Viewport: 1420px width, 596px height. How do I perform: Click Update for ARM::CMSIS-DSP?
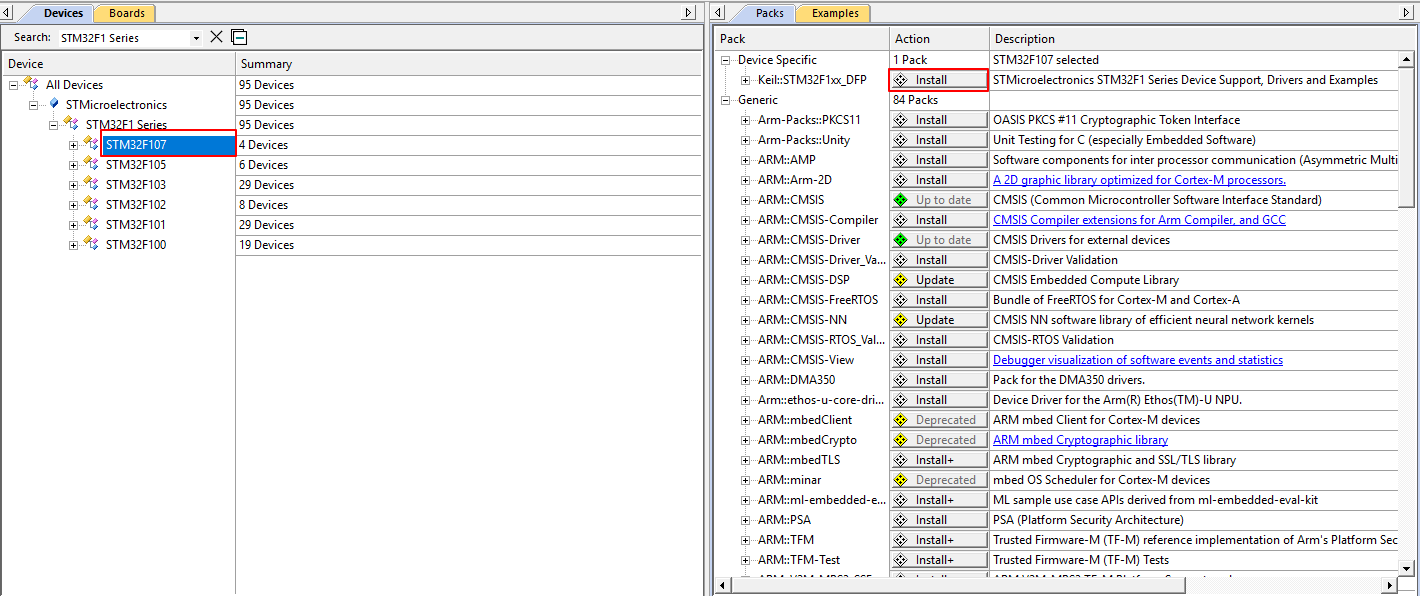[x=939, y=280]
